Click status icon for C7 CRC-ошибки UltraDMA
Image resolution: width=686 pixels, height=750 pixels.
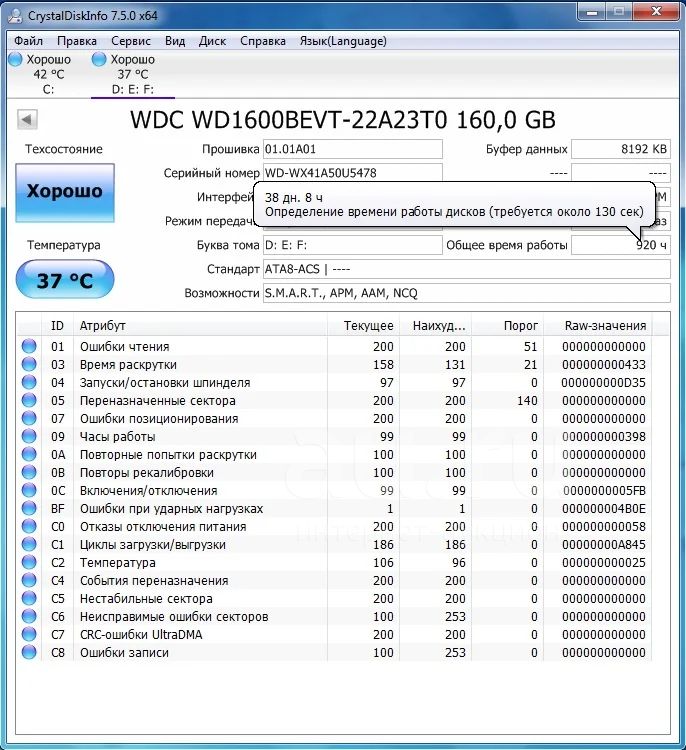[29, 634]
